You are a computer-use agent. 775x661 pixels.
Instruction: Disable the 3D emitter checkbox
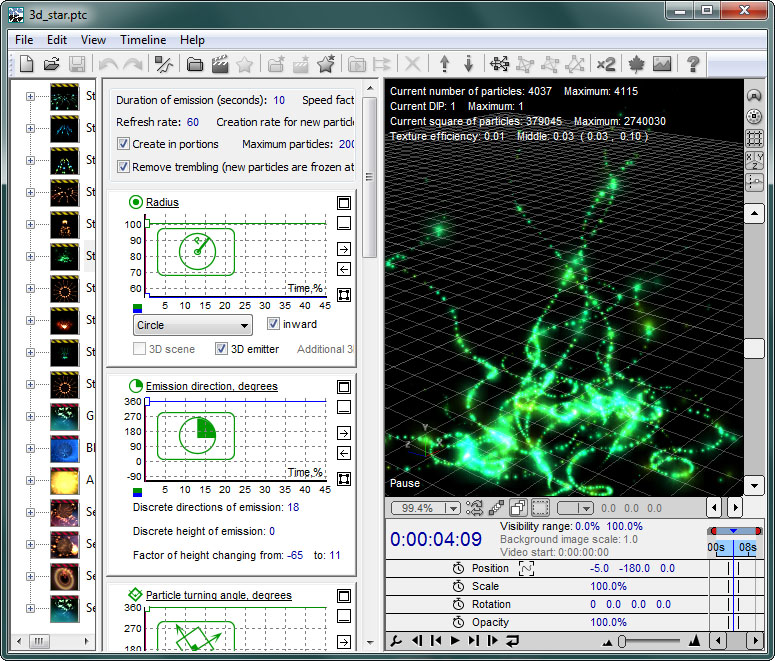(222, 350)
